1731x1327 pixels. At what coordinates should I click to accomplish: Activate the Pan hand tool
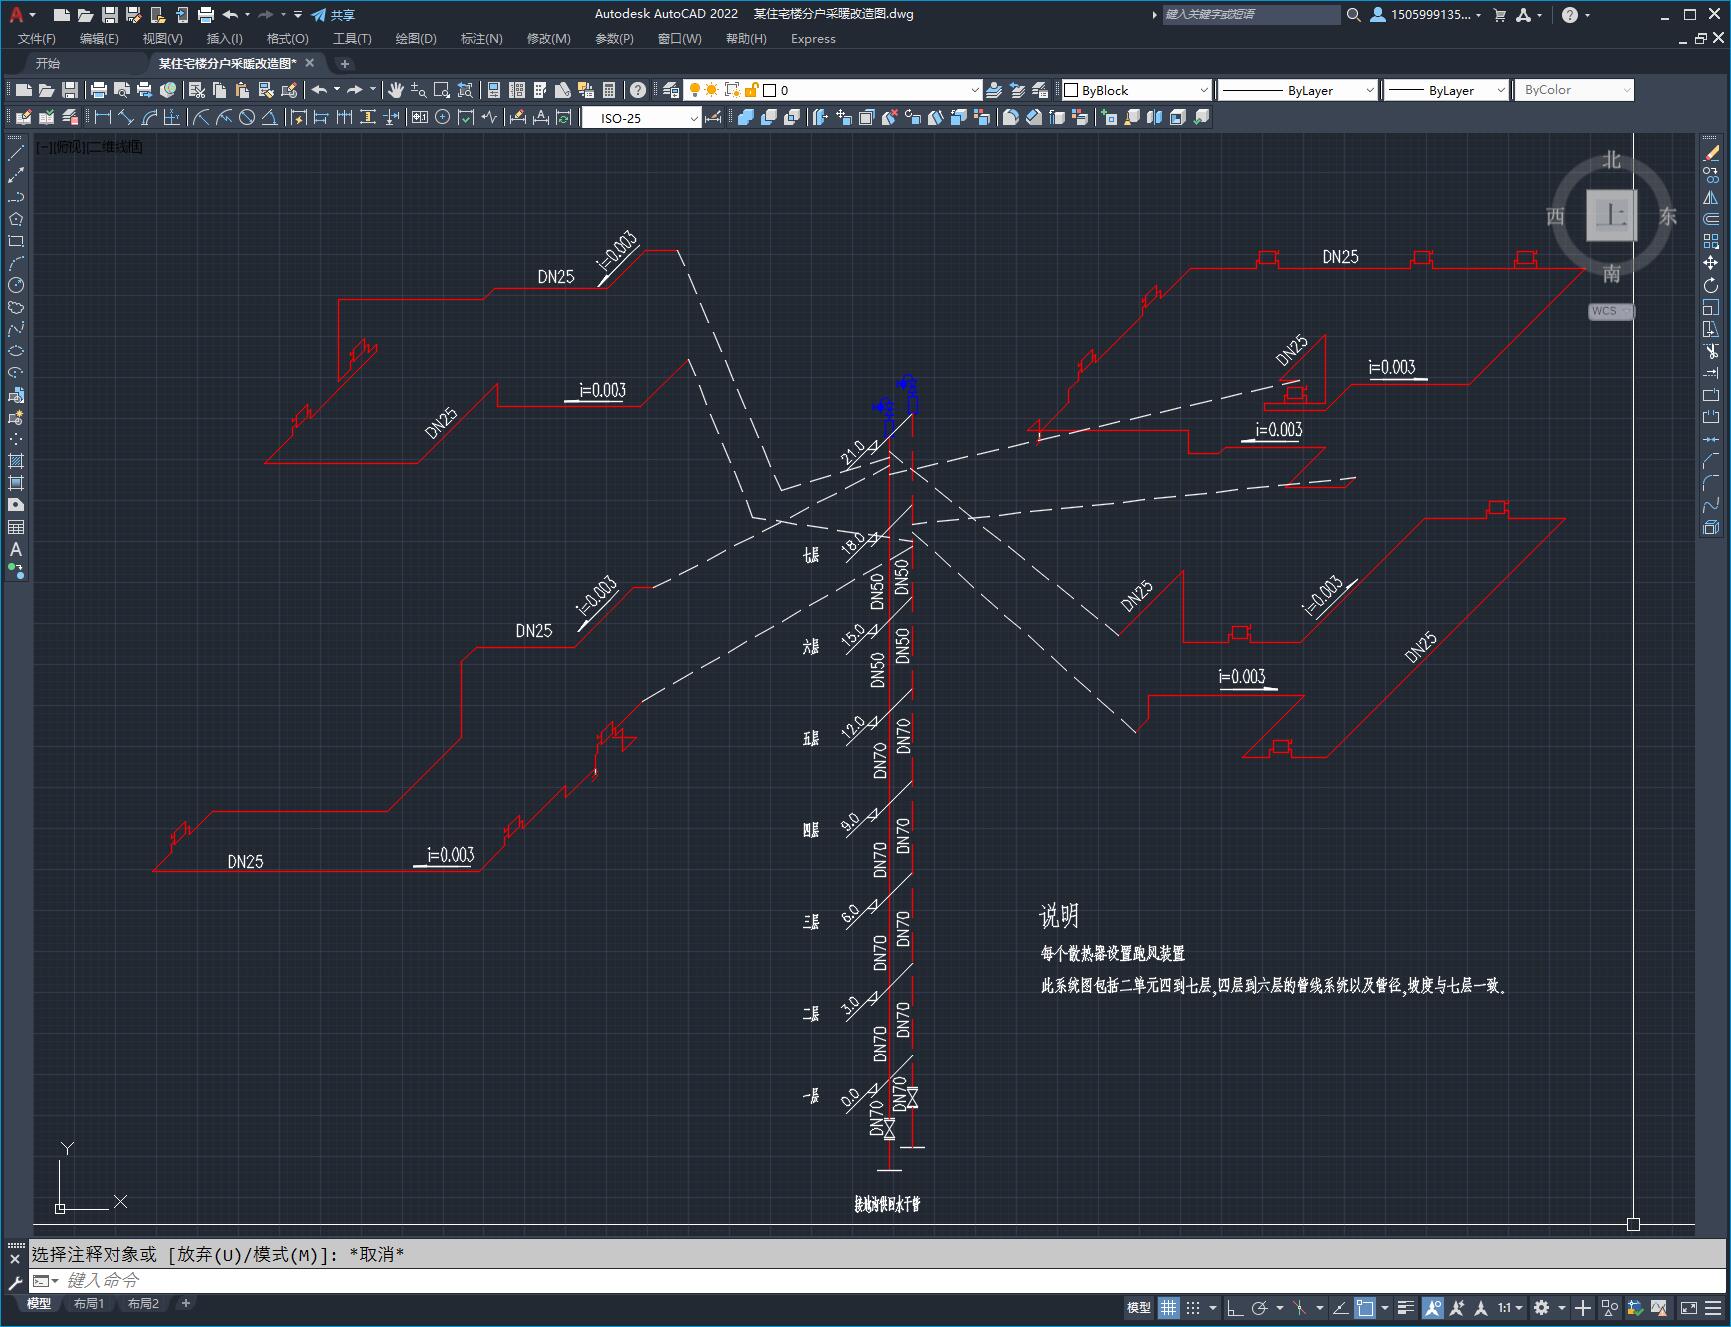396,90
